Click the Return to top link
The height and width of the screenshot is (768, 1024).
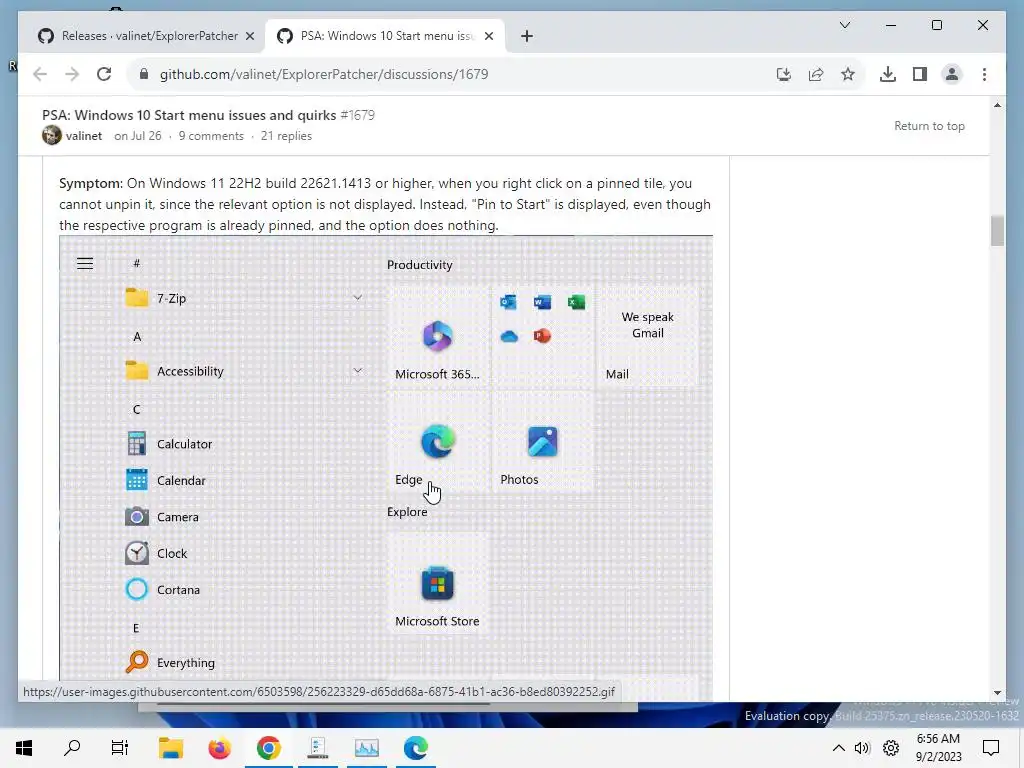coord(929,126)
